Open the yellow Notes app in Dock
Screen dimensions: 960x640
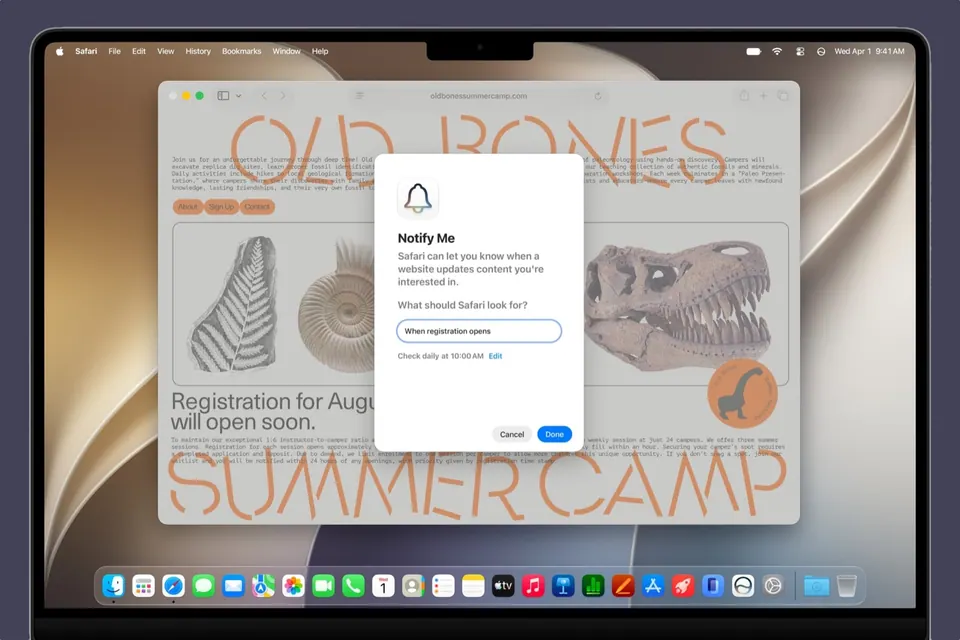click(x=473, y=586)
